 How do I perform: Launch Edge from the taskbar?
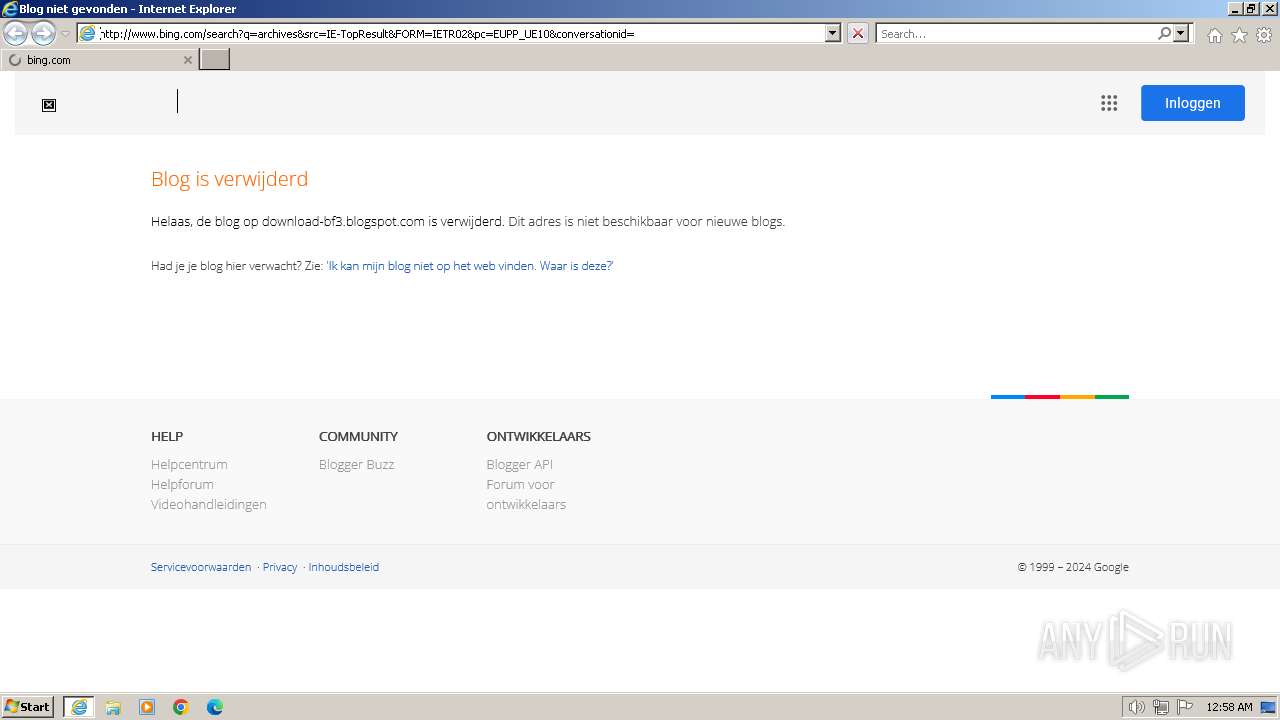click(215, 707)
